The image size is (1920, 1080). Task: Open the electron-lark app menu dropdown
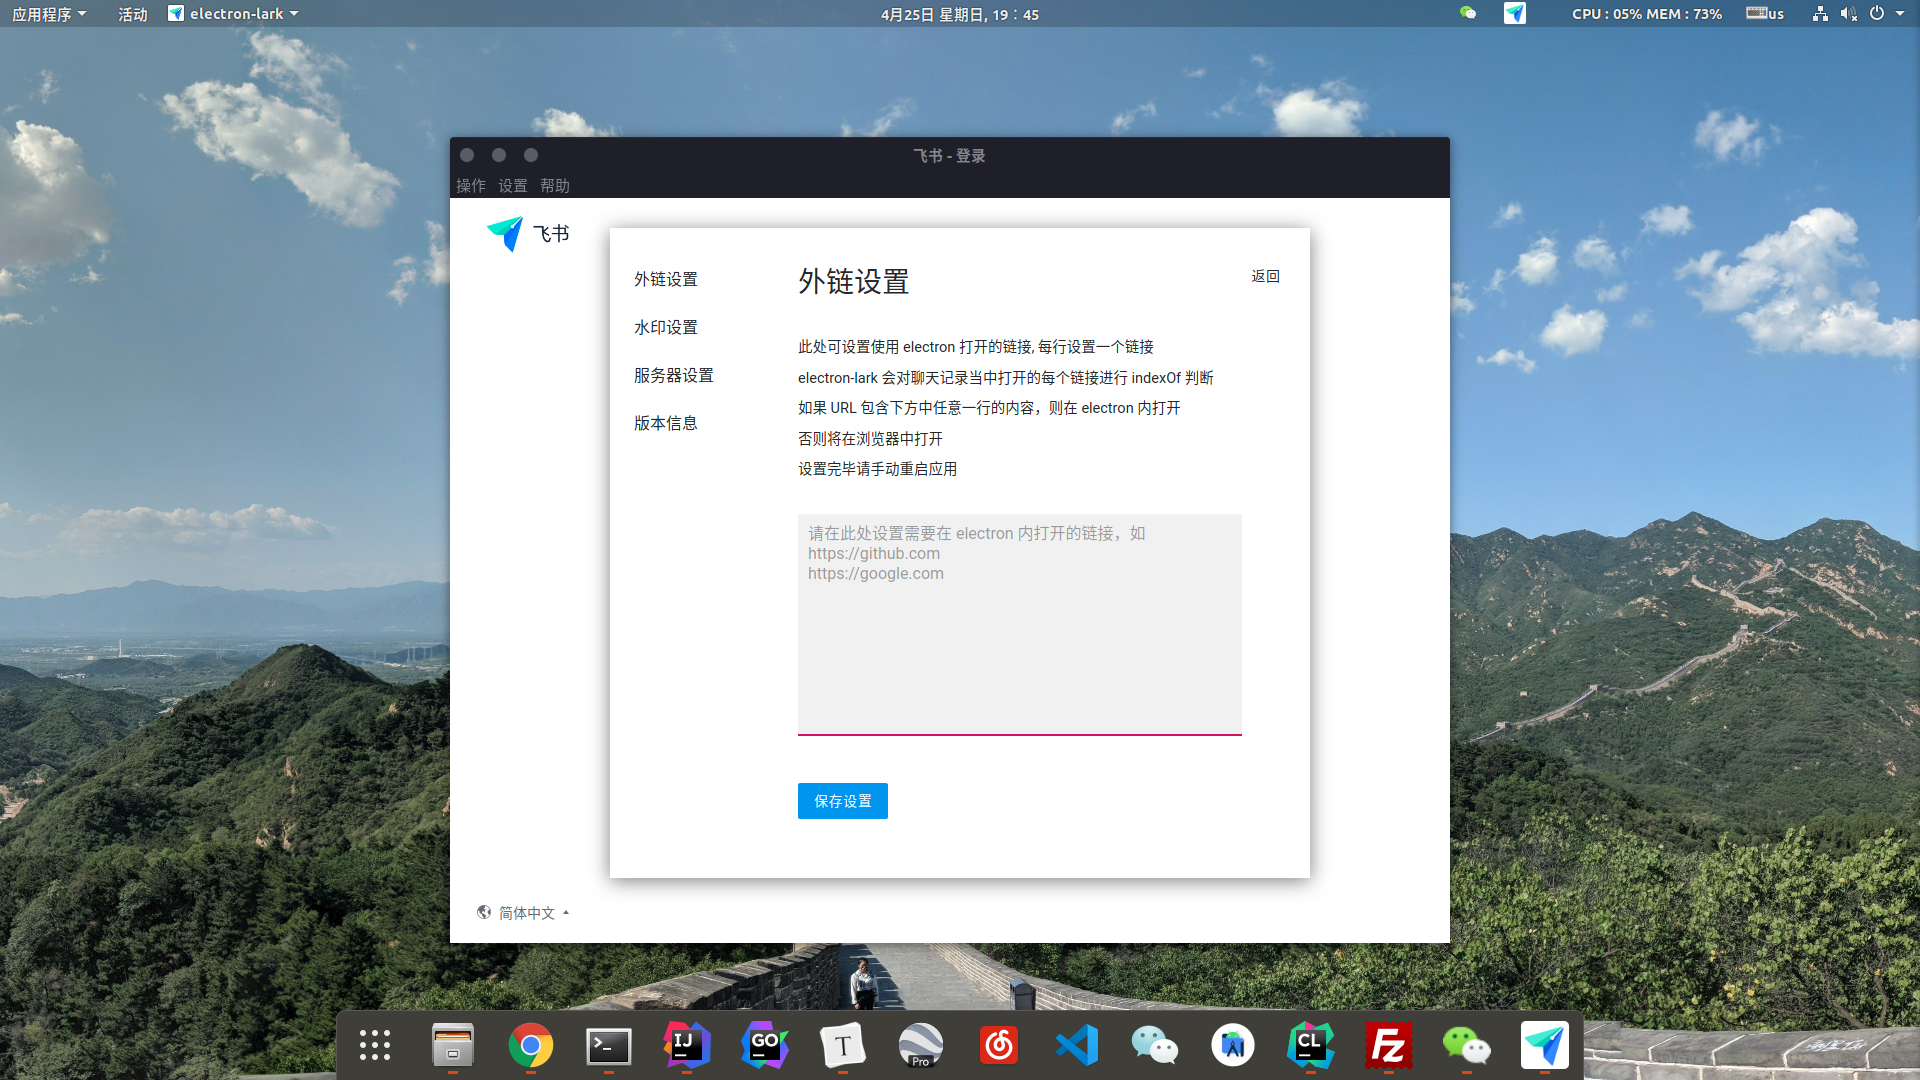click(235, 14)
